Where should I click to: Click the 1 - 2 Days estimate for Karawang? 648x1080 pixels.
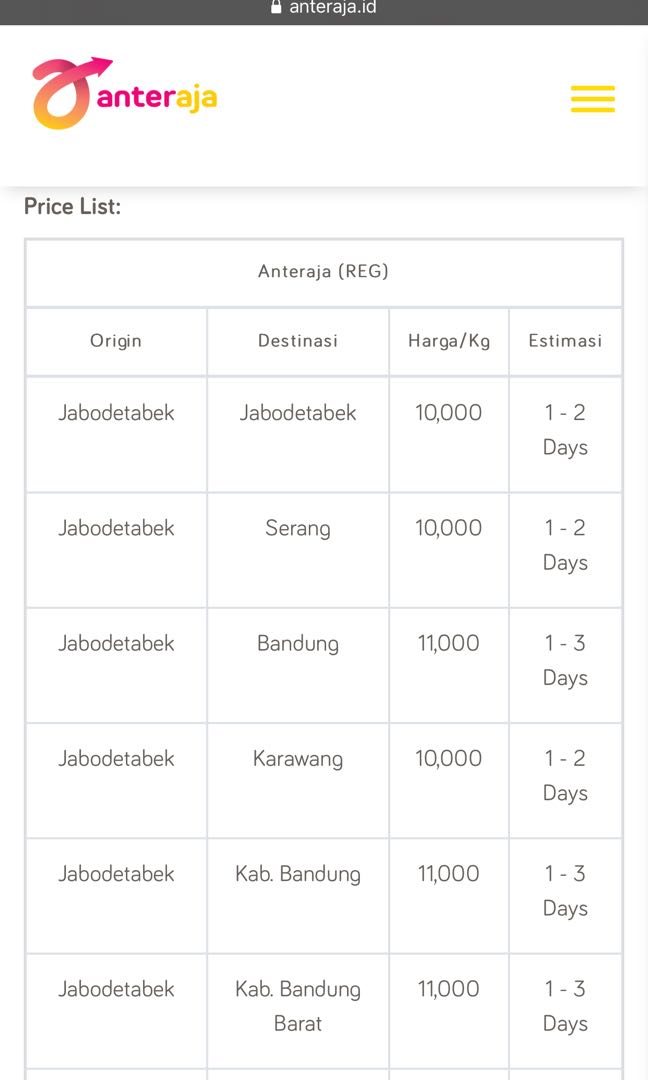(x=565, y=776)
